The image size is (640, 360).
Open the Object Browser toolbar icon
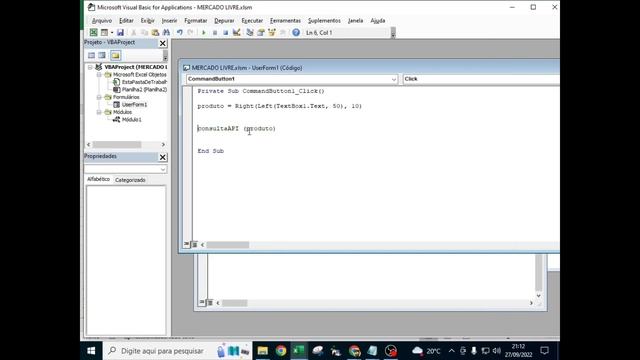pos(271,32)
